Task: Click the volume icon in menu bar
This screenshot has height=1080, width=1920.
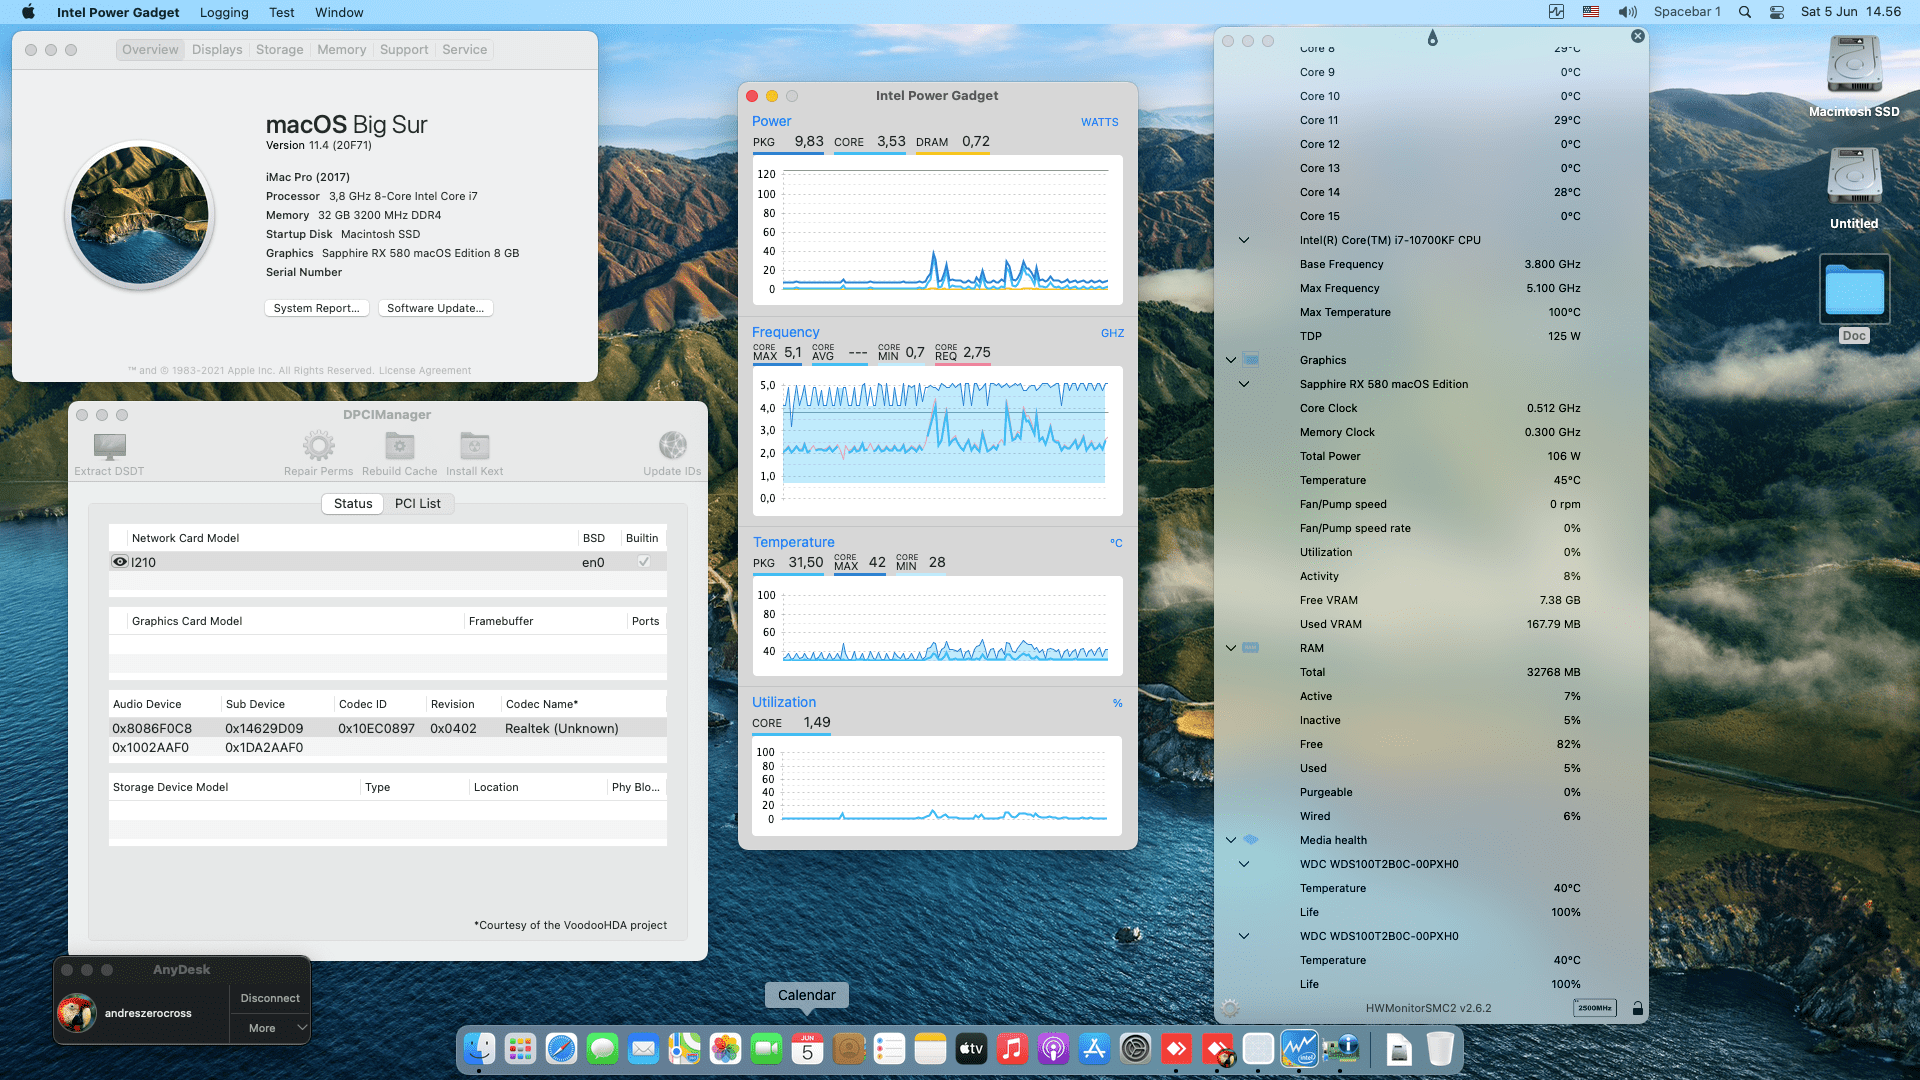Action: click(x=1627, y=12)
